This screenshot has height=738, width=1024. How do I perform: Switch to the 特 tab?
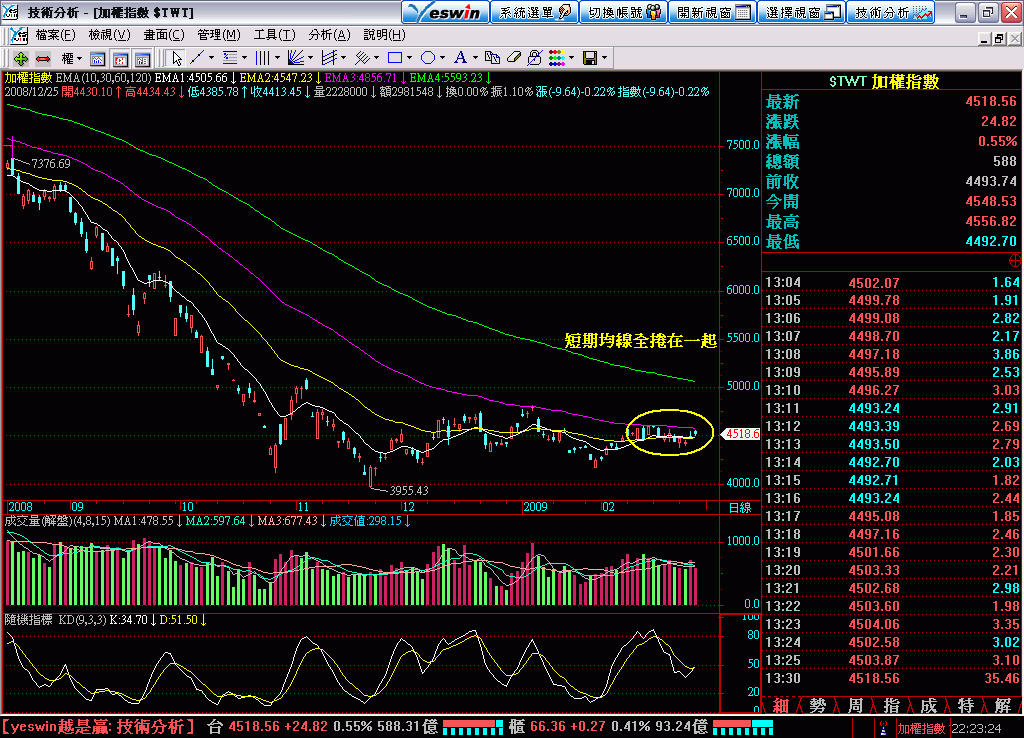(x=966, y=705)
